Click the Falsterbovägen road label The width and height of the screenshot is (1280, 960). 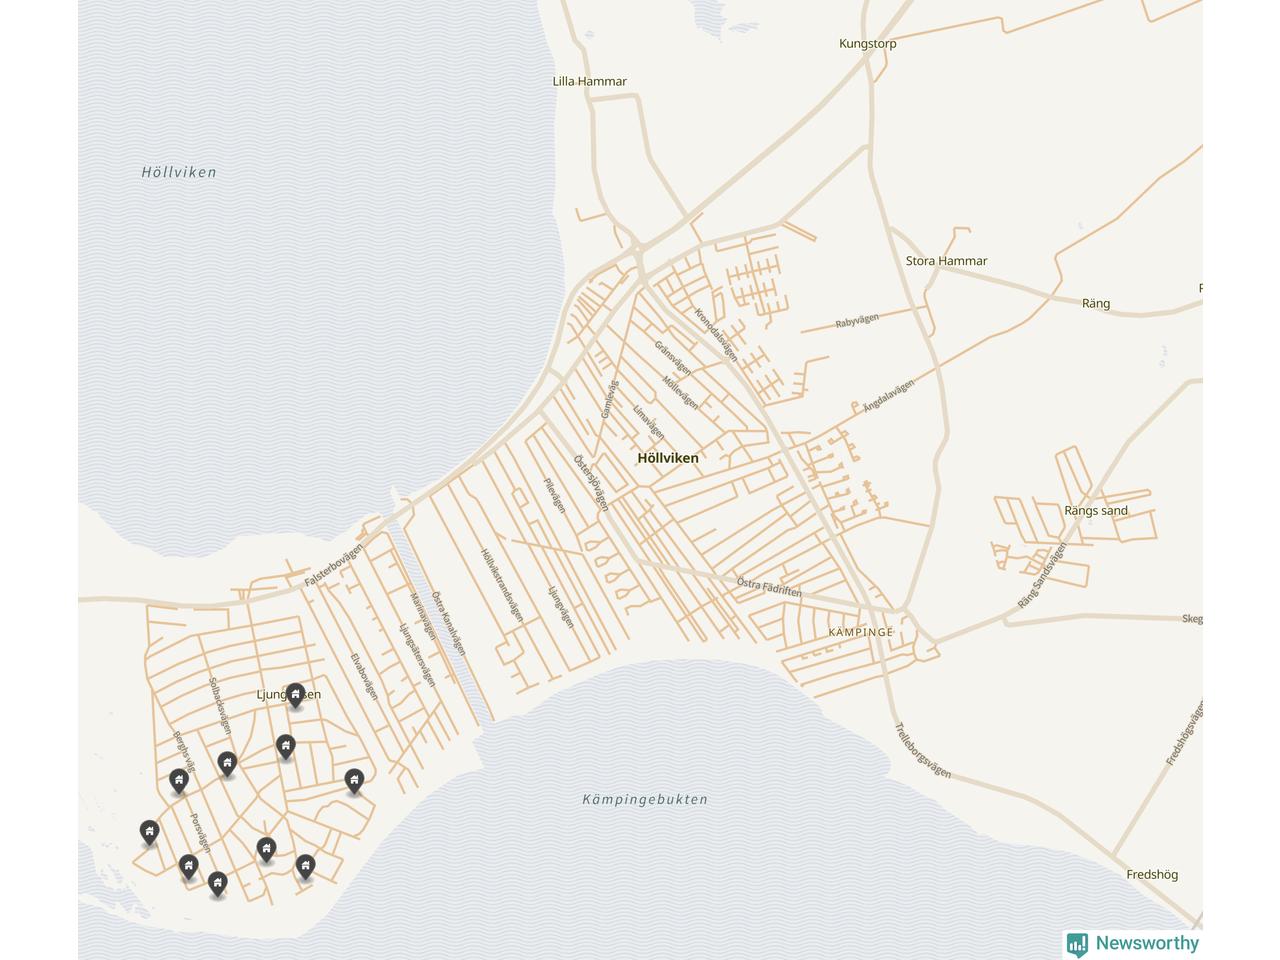click(x=334, y=565)
